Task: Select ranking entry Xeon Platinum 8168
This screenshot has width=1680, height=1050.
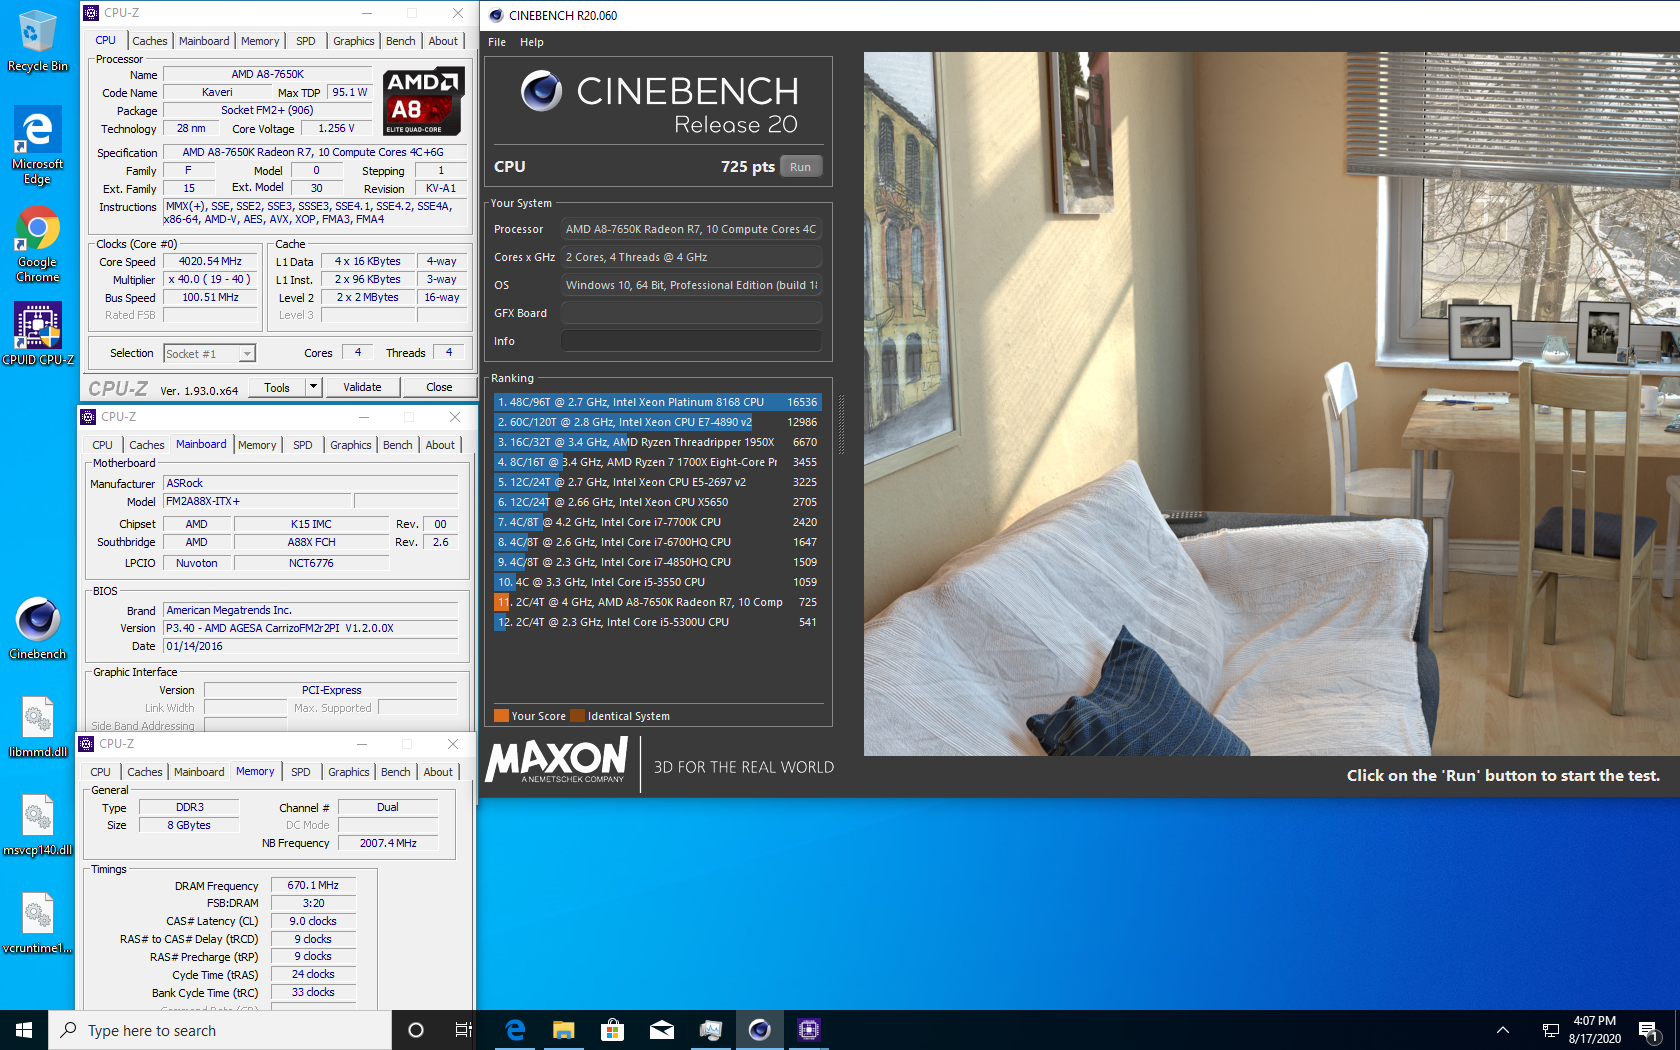Action: [x=658, y=402]
